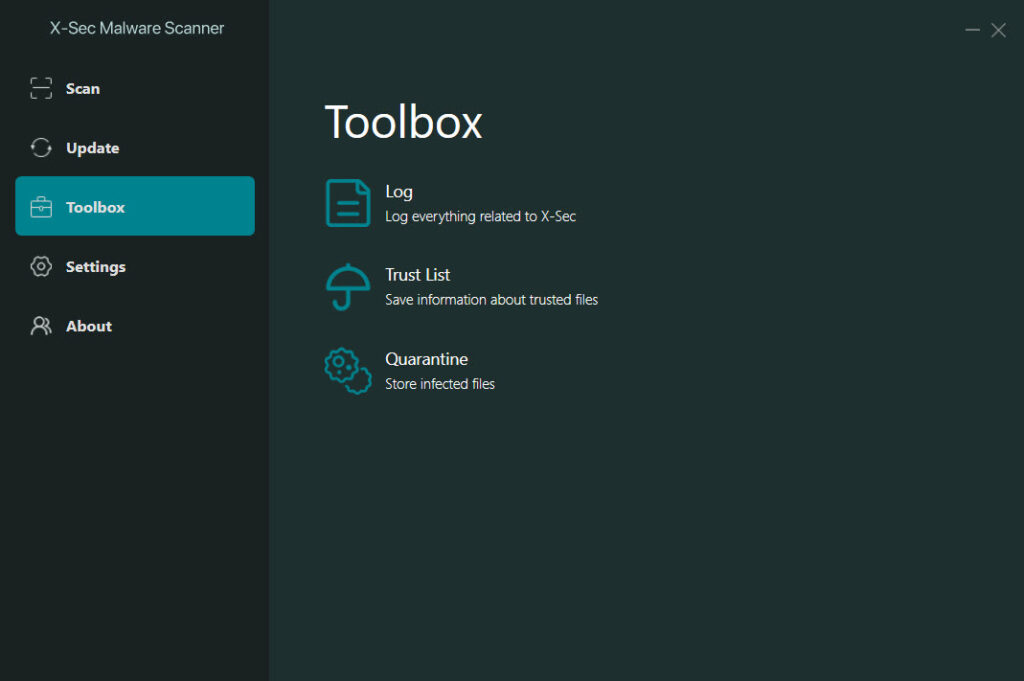This screenshot has width=1024, height=681.
Task: Click 'Save information about trusted files' text
Action: 492,300
